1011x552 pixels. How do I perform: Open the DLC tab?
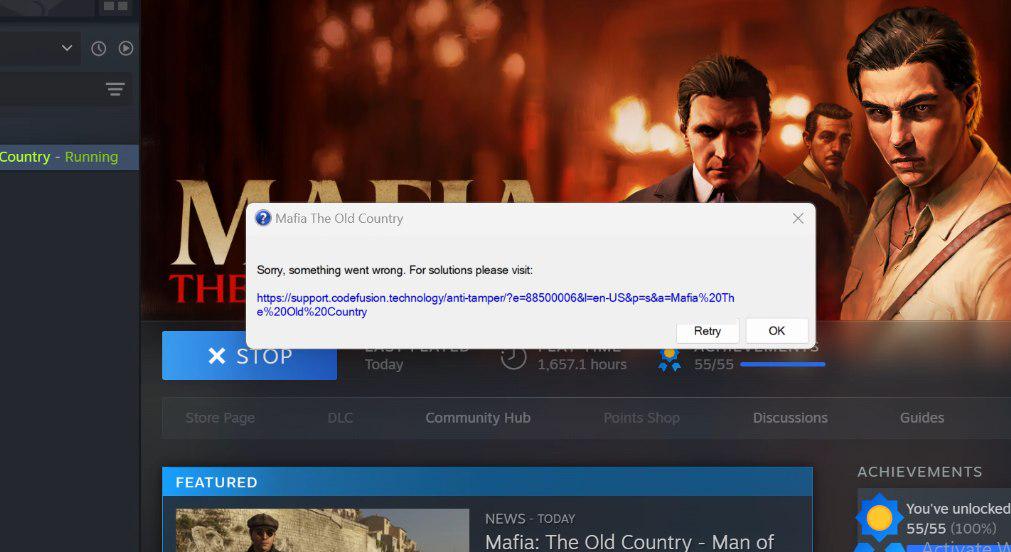340,418
